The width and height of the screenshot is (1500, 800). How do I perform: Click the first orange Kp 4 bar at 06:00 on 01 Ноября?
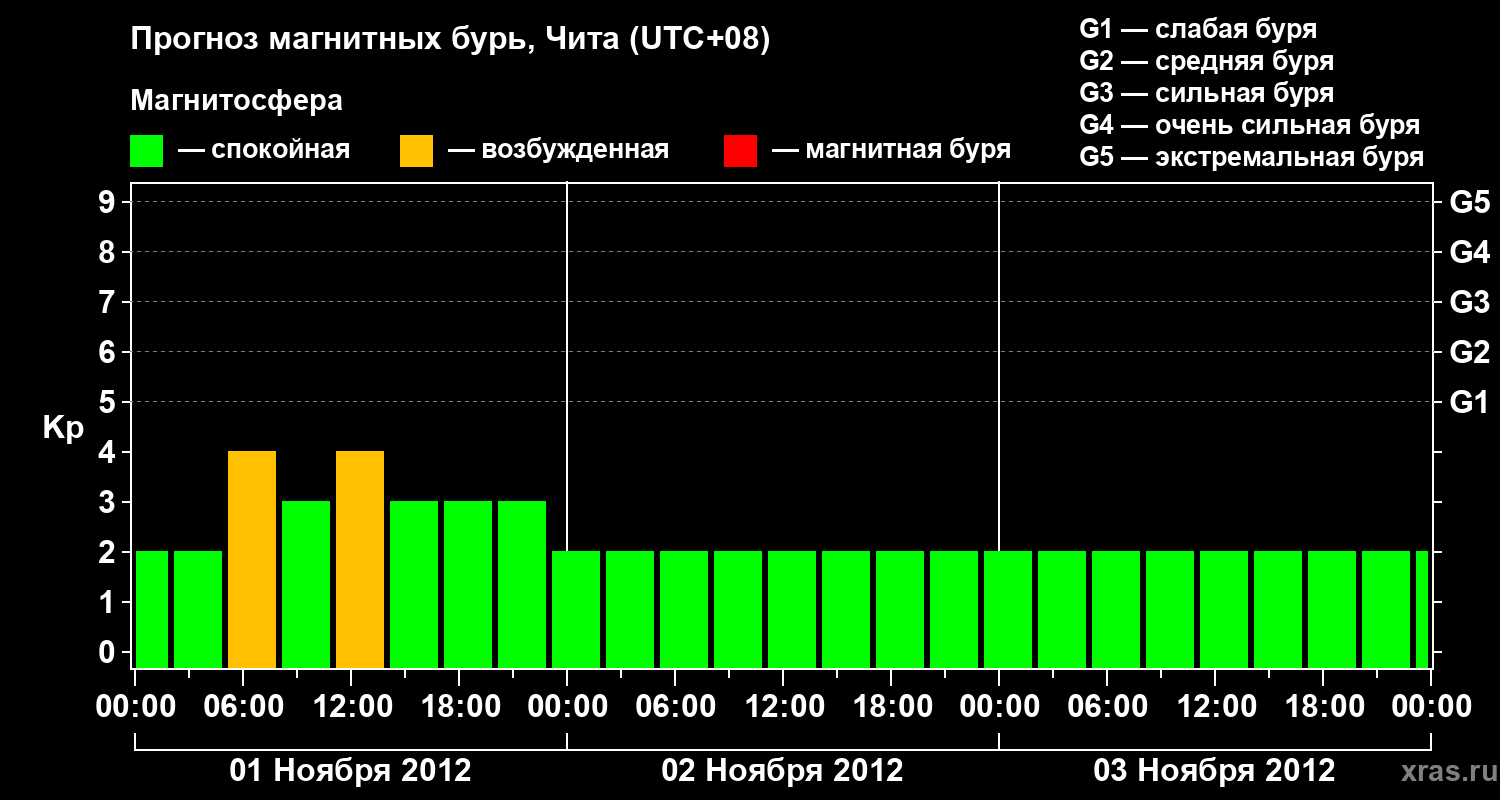(252, 560)
